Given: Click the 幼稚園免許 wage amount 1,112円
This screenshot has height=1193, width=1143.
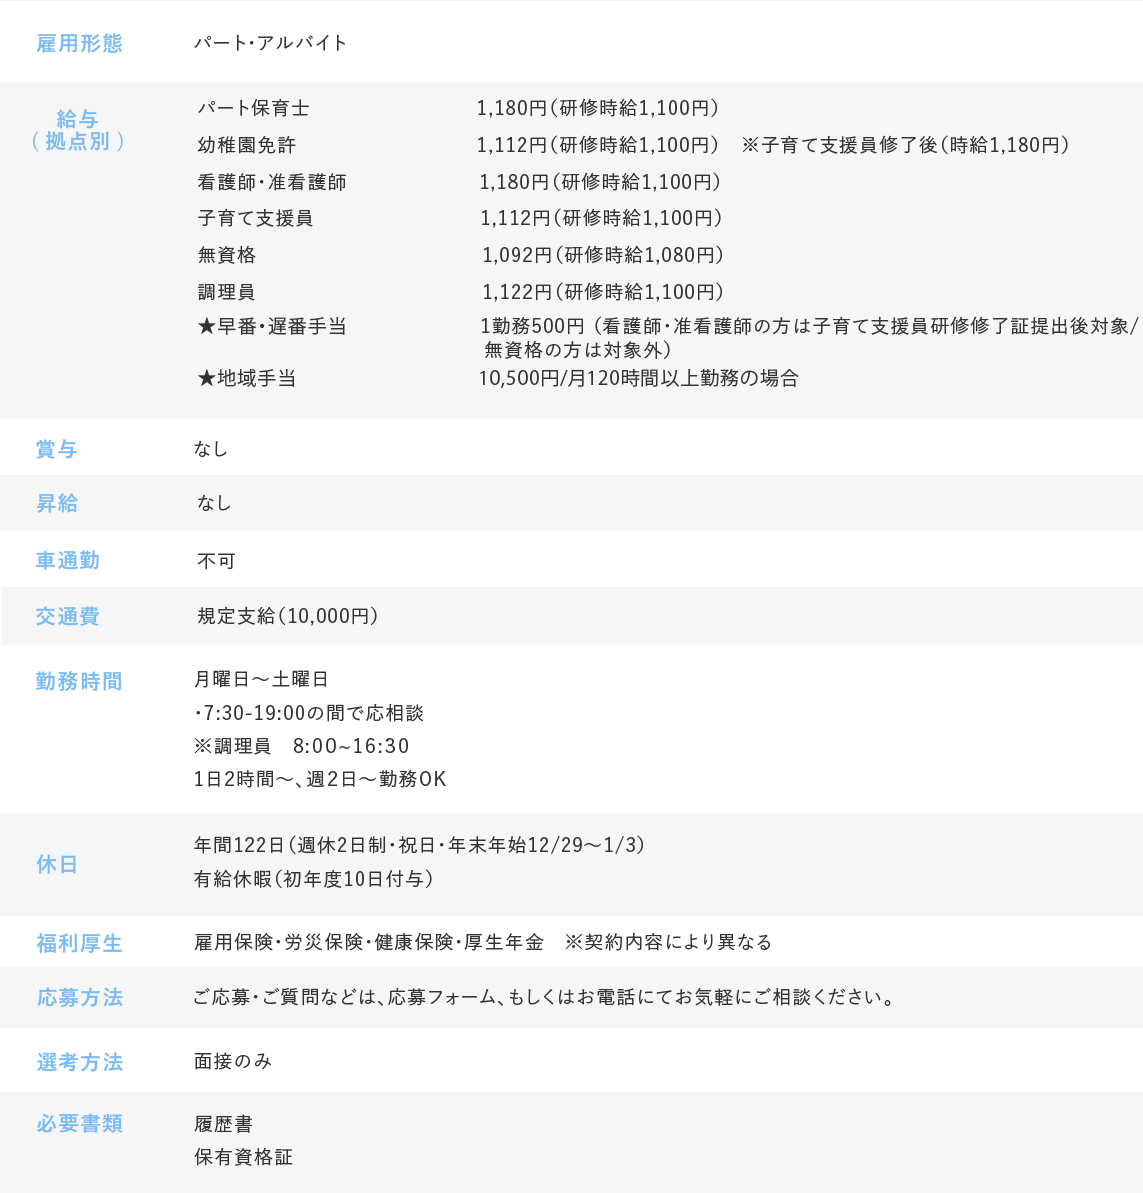Looking at the screenshot, I should tap(511, 145).
